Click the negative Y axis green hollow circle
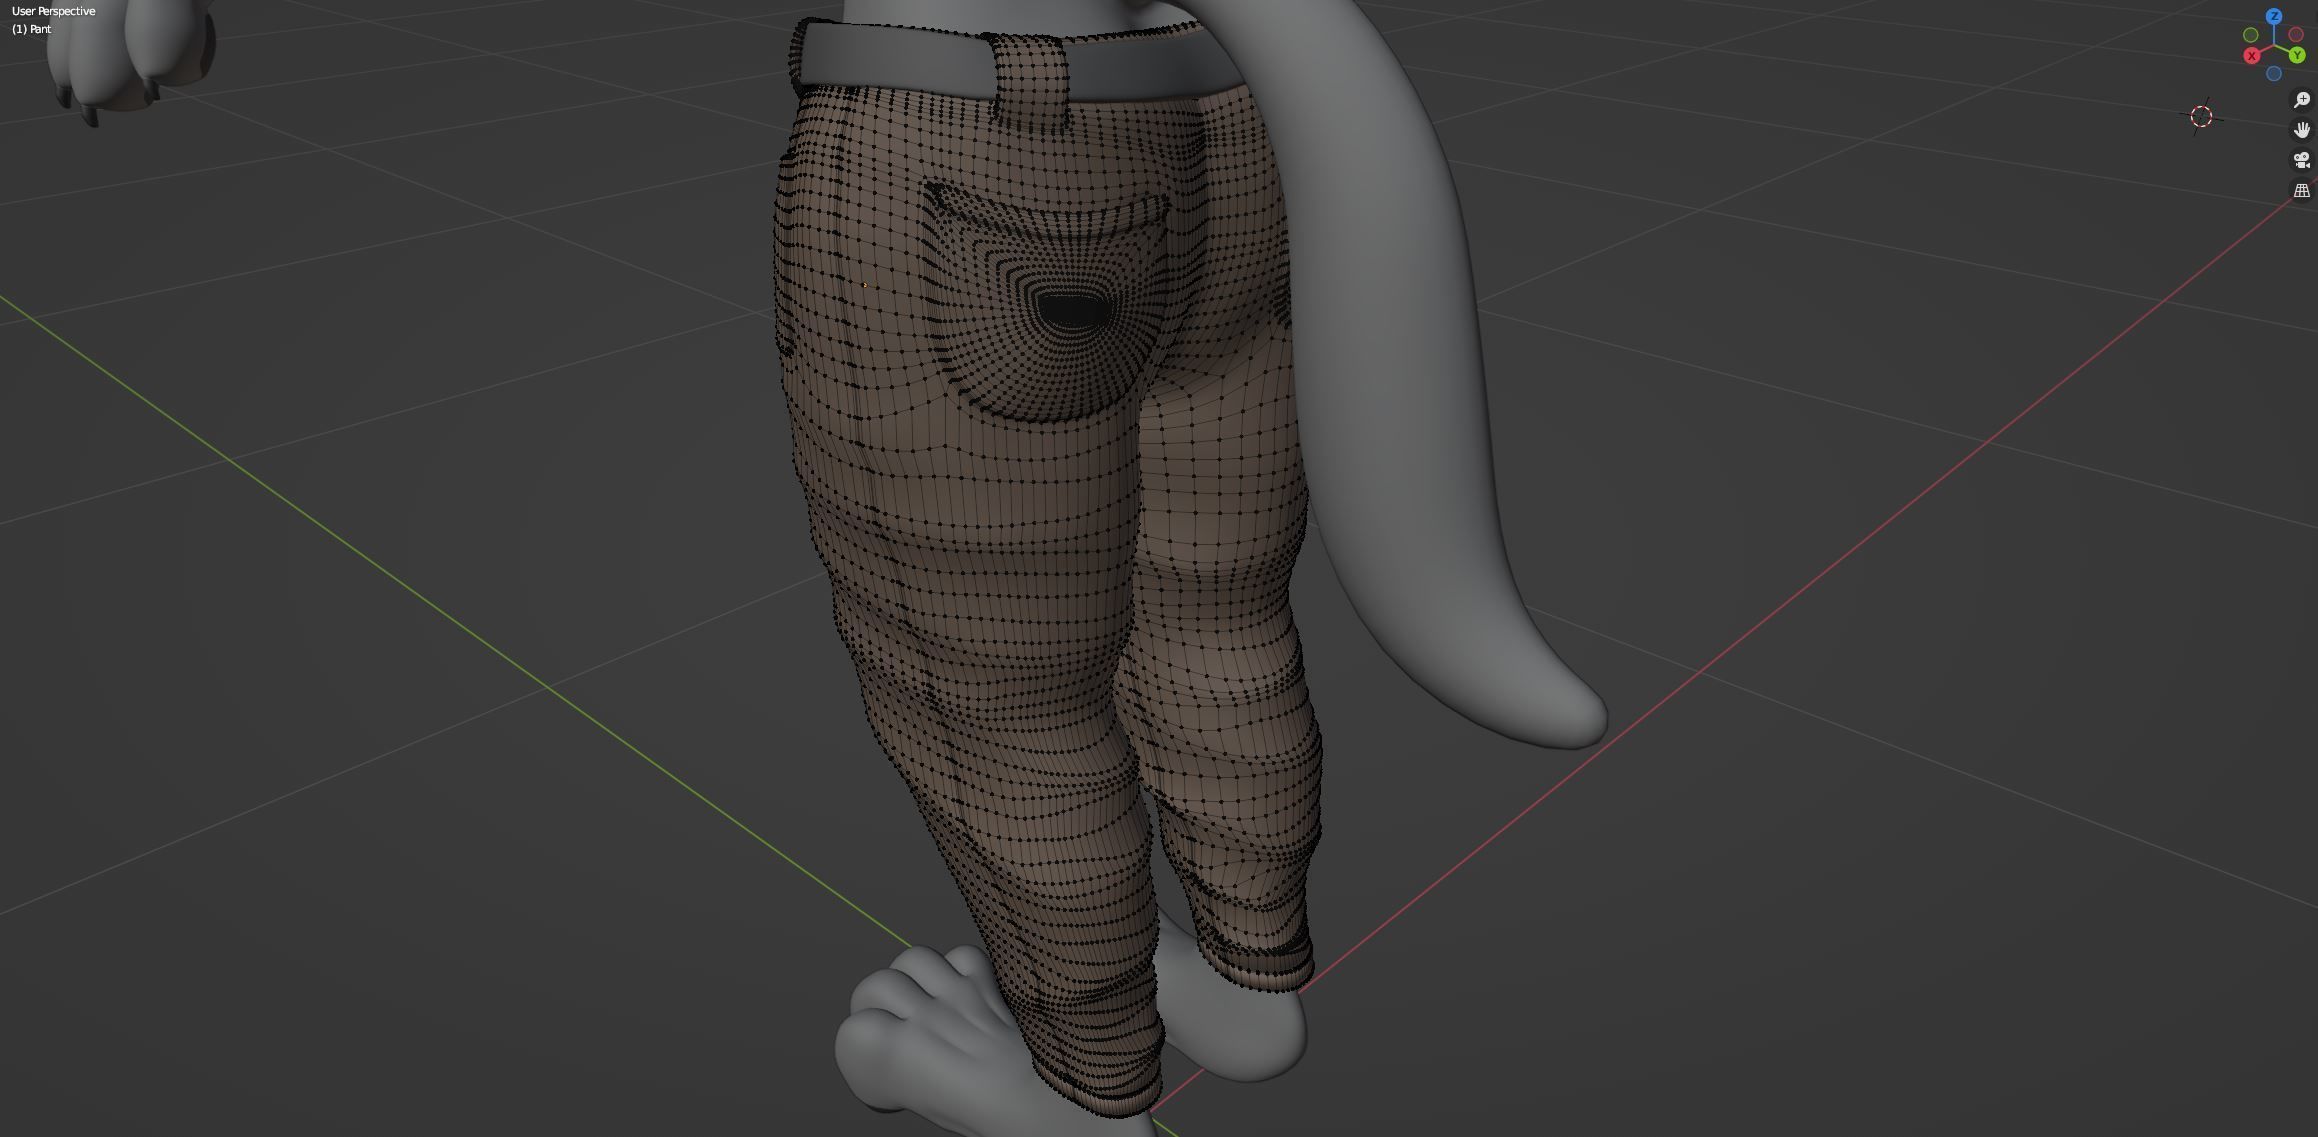The image size is (2318, 1137). point(2251,35)
